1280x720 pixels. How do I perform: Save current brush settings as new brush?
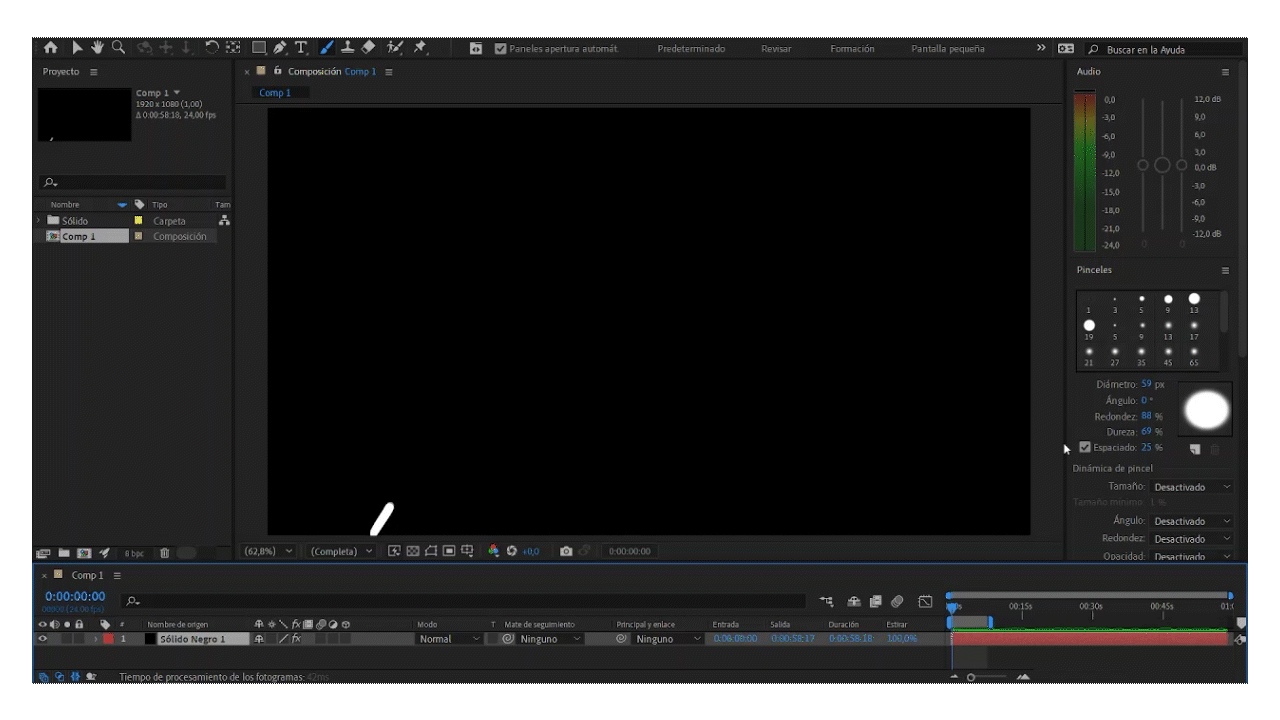[x=1195, y=450]
